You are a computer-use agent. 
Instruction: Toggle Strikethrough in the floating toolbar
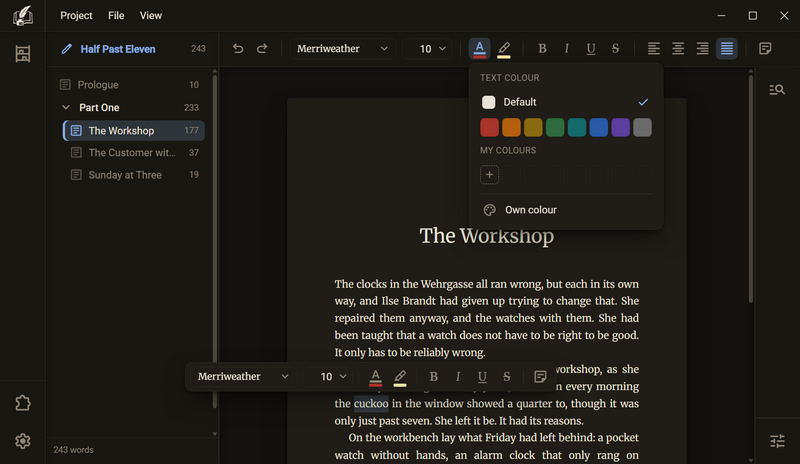[x=507, y=377]
